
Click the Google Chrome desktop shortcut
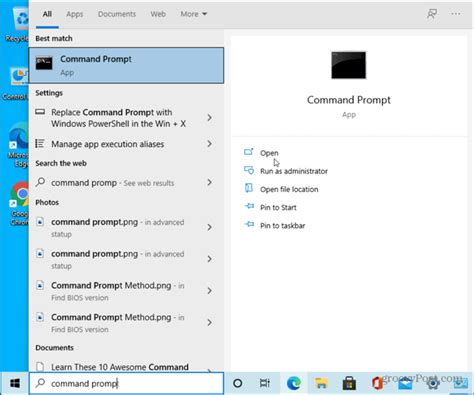click(x=19, y=203)
